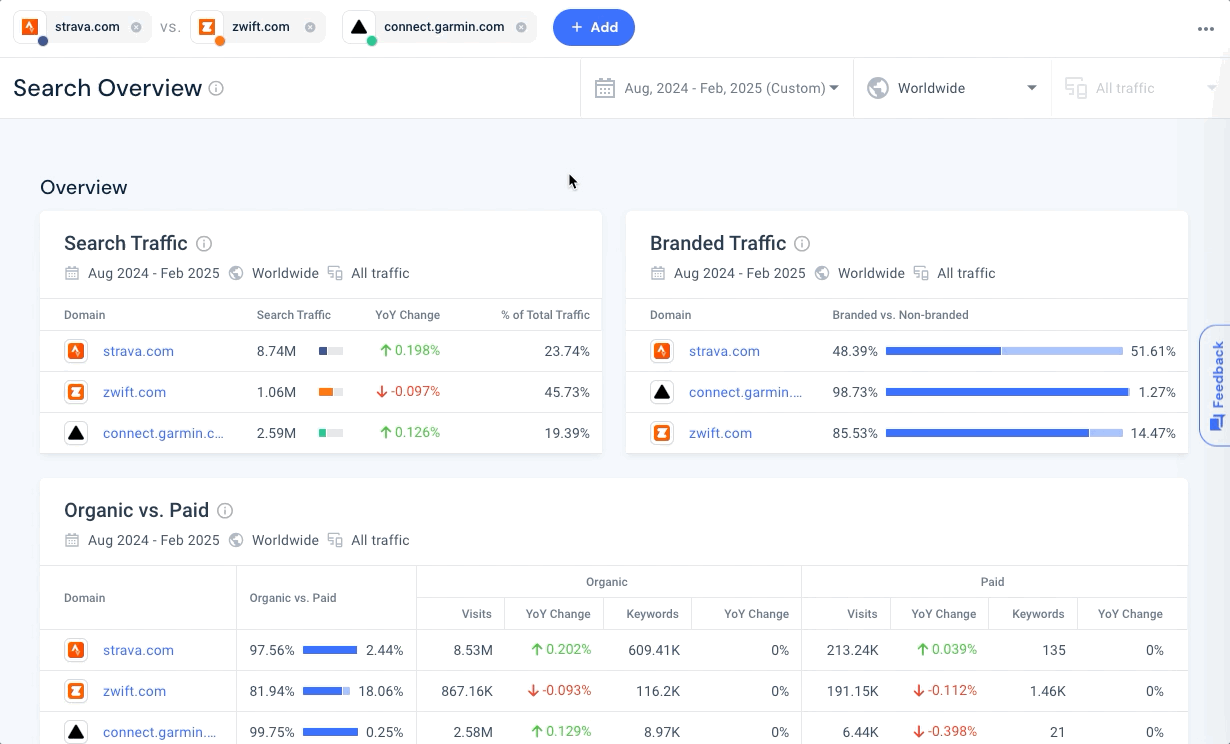Click the 213.24K paid visits value
1230x744 pixels.
point(853,650)
